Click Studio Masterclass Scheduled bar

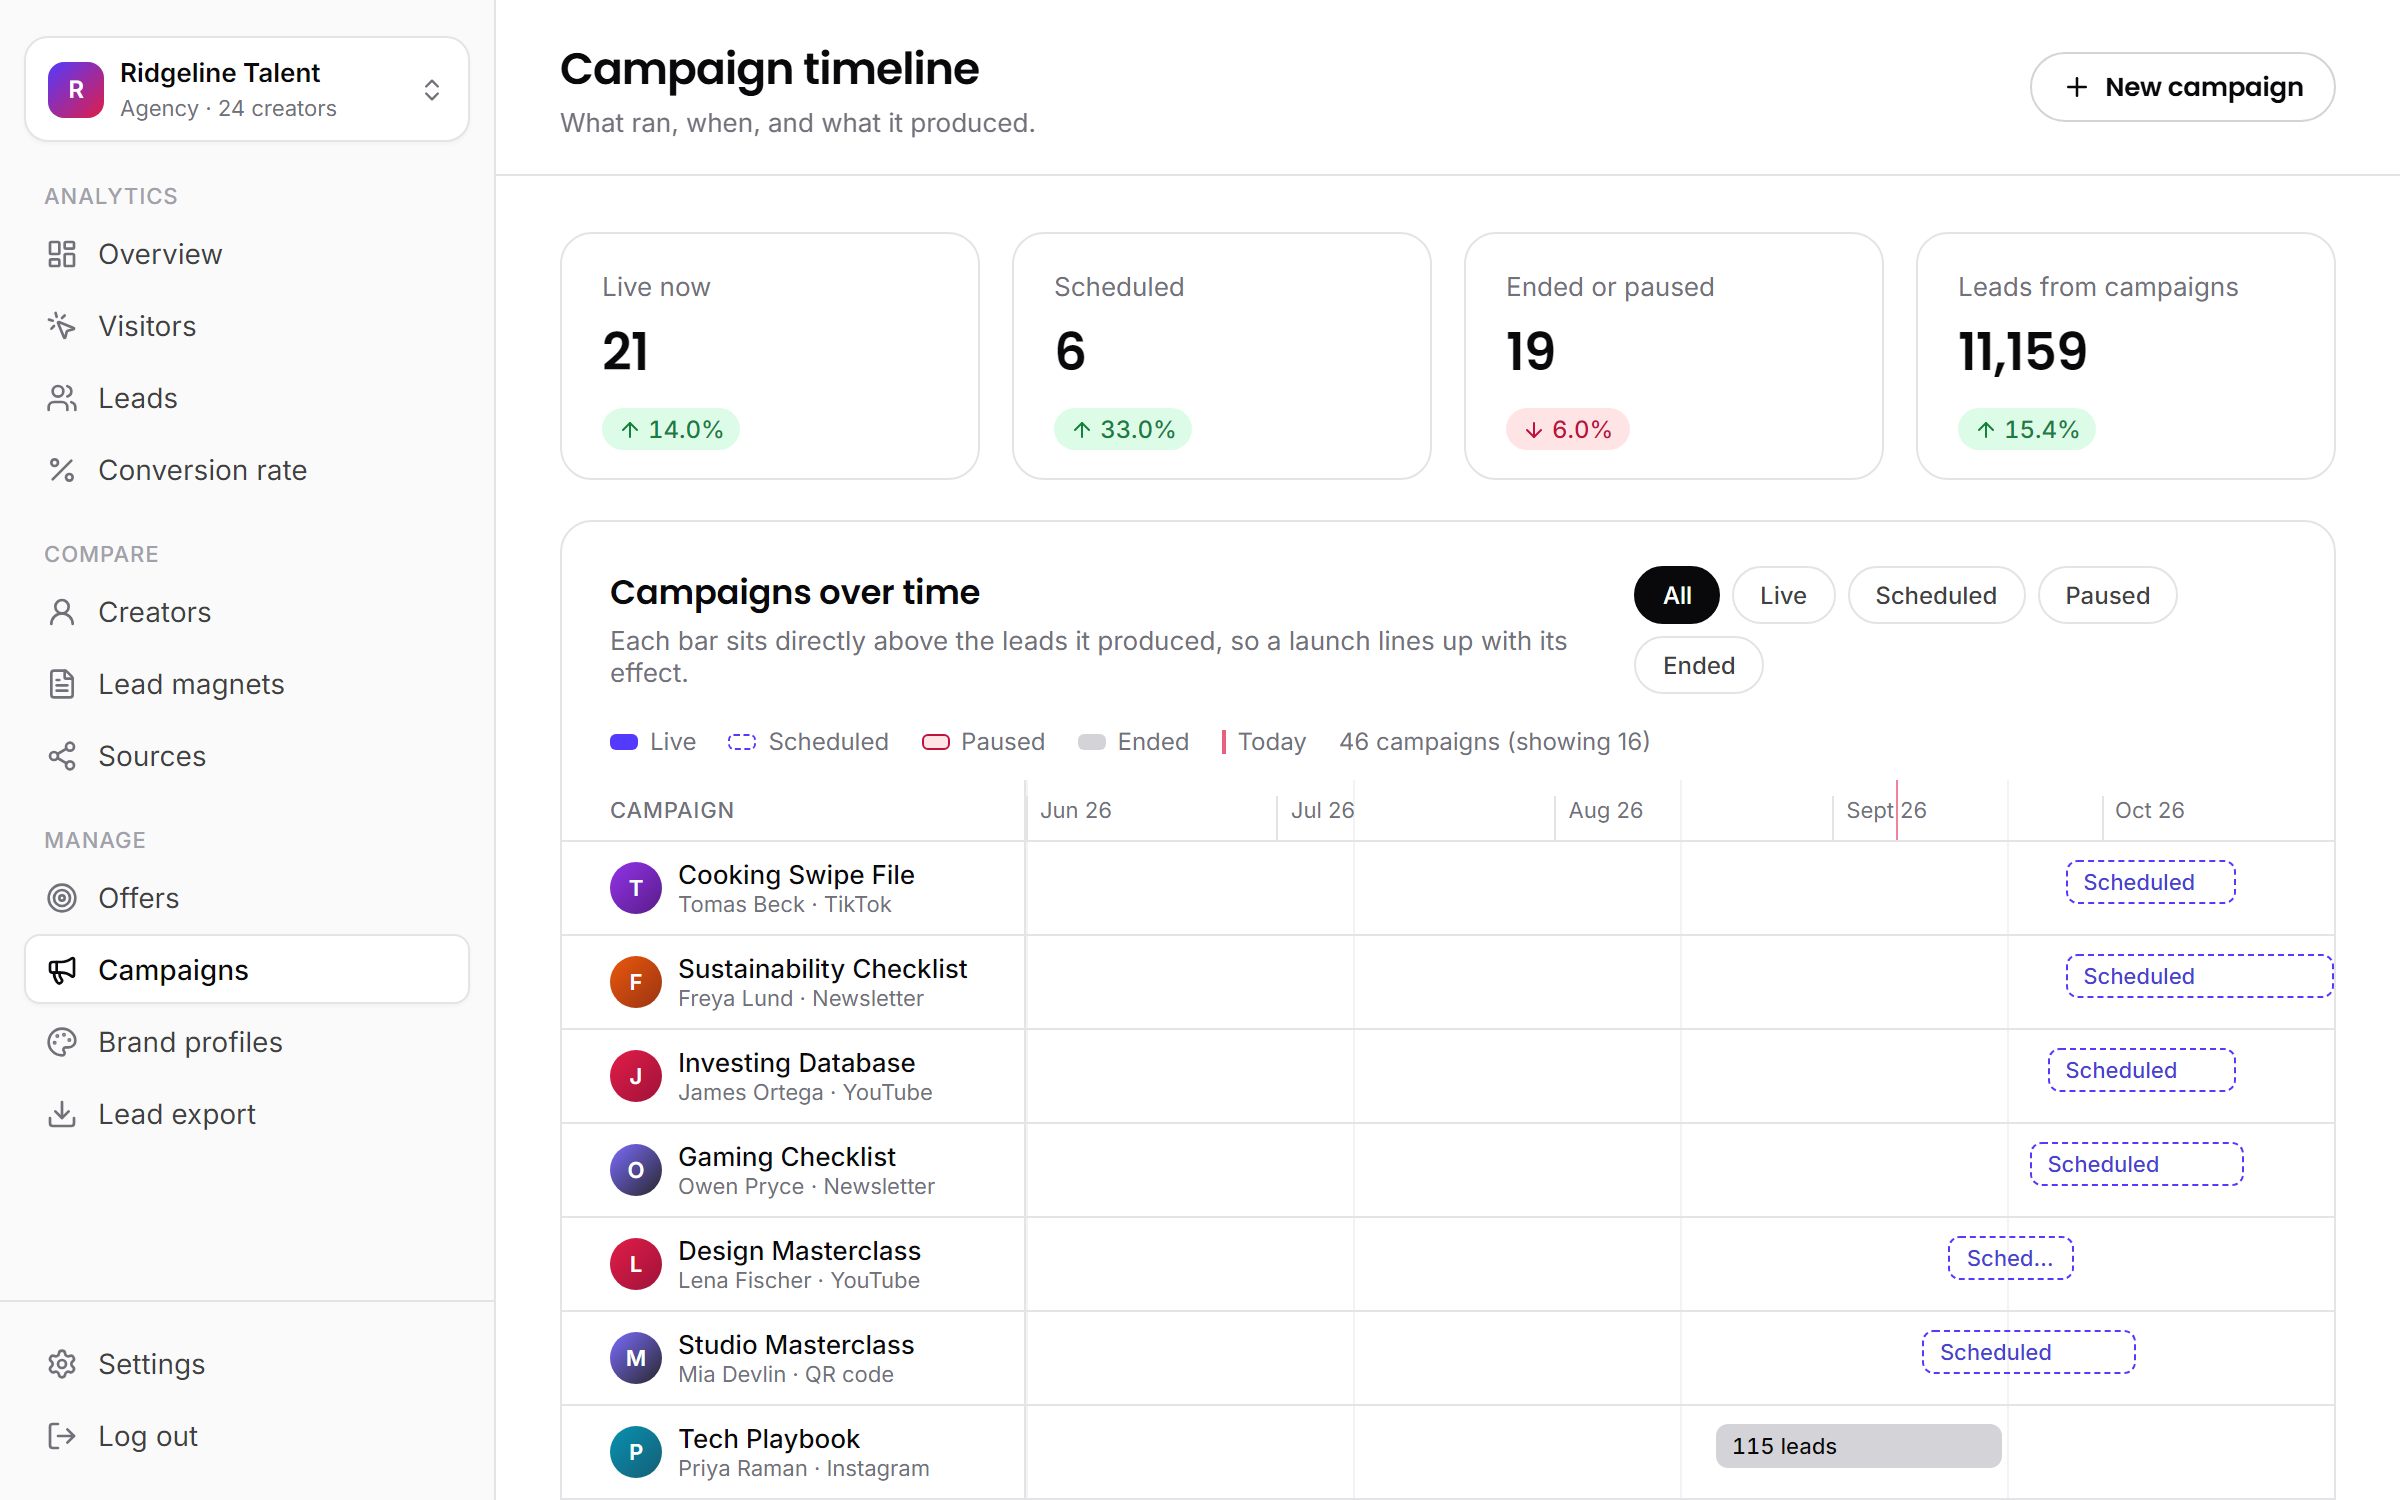coord(2028,1352)
